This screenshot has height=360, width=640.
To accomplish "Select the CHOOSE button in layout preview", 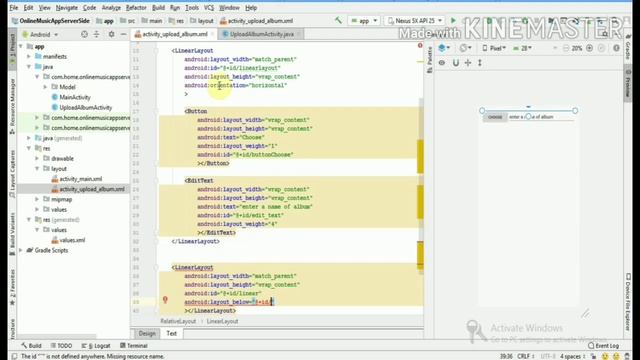I will pos(495,117).
